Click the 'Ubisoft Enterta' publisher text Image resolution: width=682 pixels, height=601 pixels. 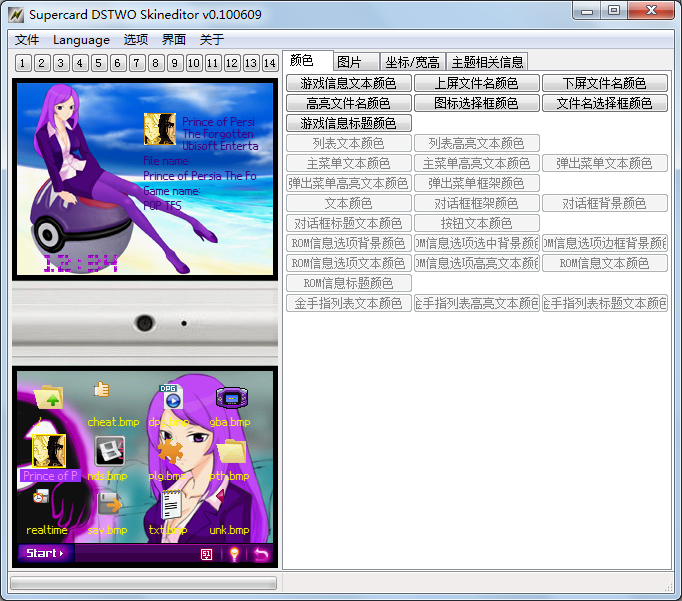click(220, 146)
